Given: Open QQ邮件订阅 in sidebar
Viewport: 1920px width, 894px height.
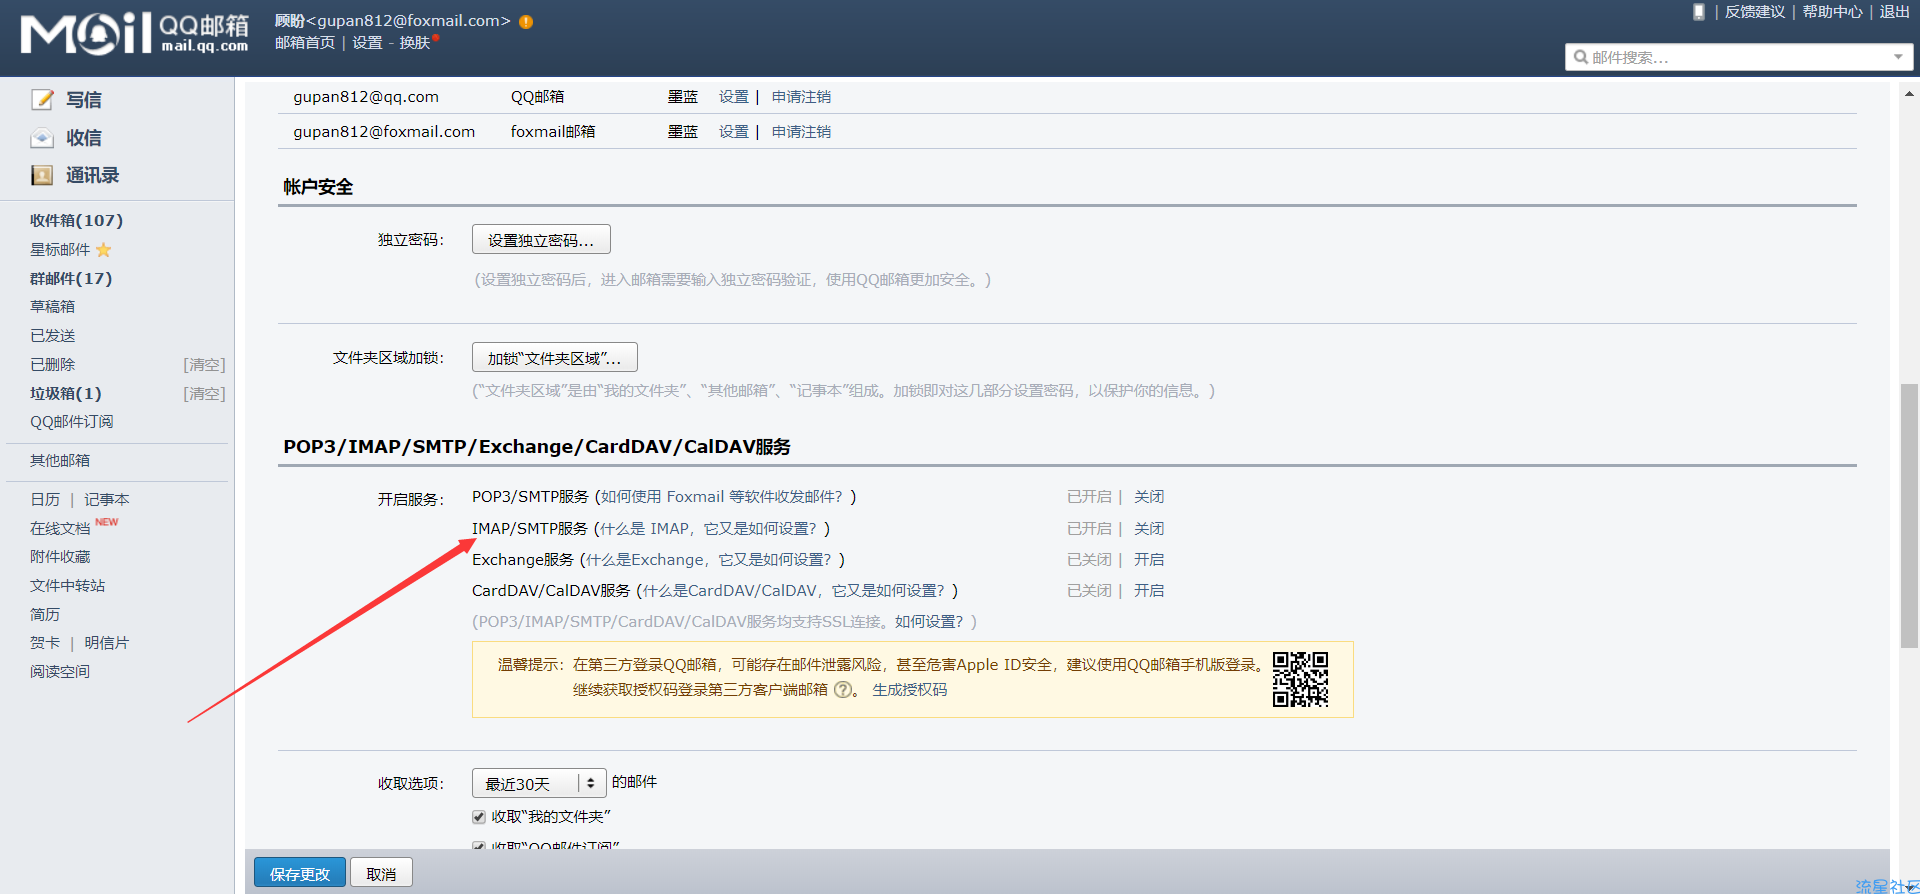Looking at the screenshot, I should (x=72, y=422).
